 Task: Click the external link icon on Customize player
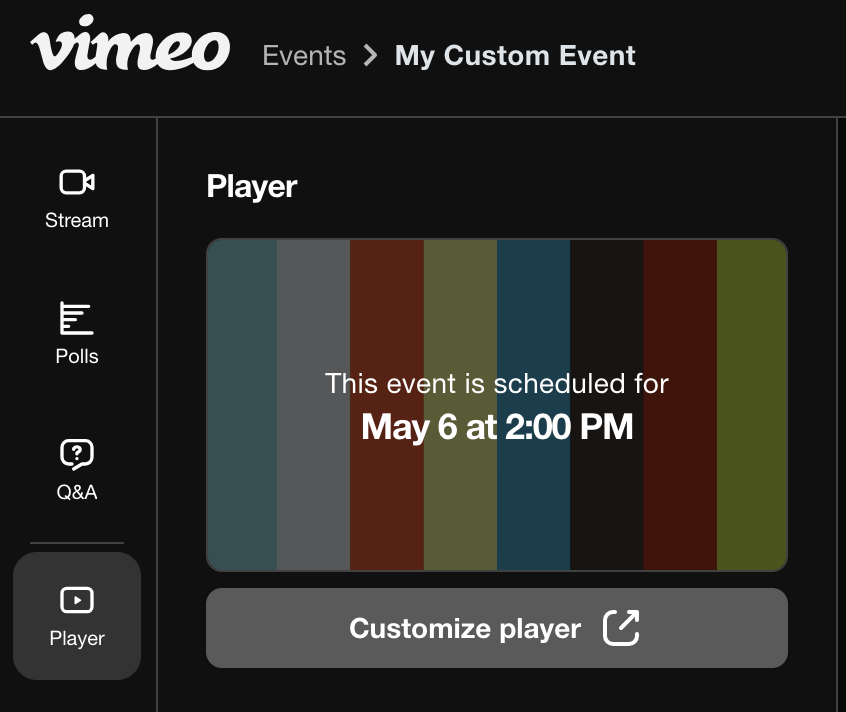point(621,628)
